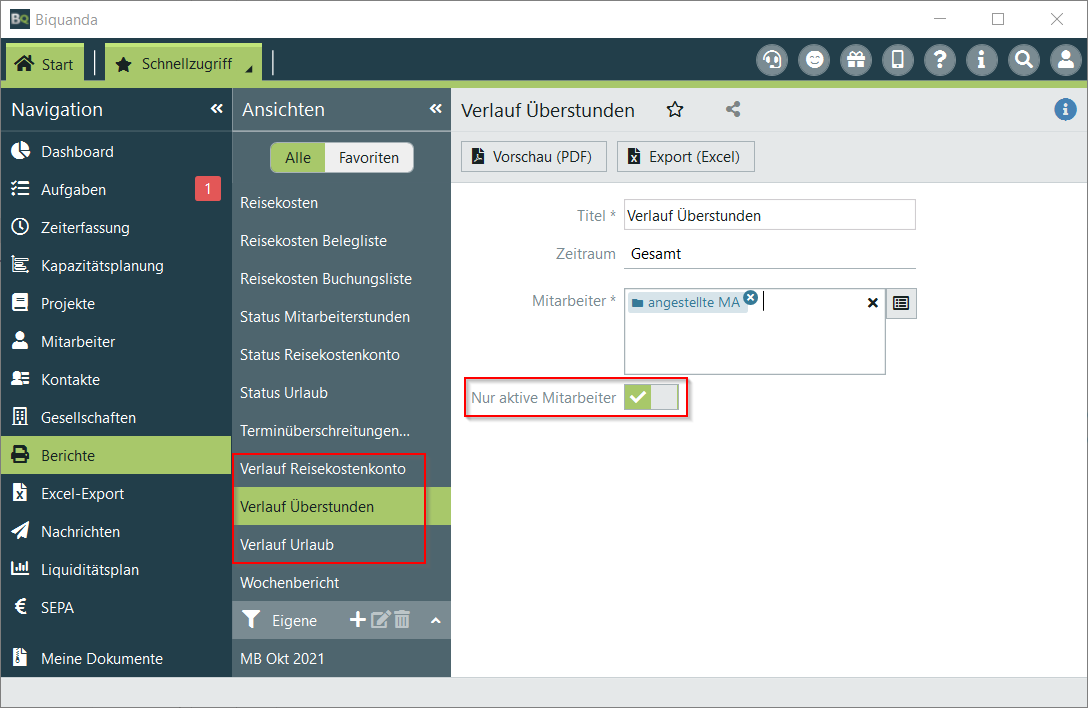Open Zeiterfassung in the navigation
Viewport: 1088px width, 708px height.
point(85,228)
